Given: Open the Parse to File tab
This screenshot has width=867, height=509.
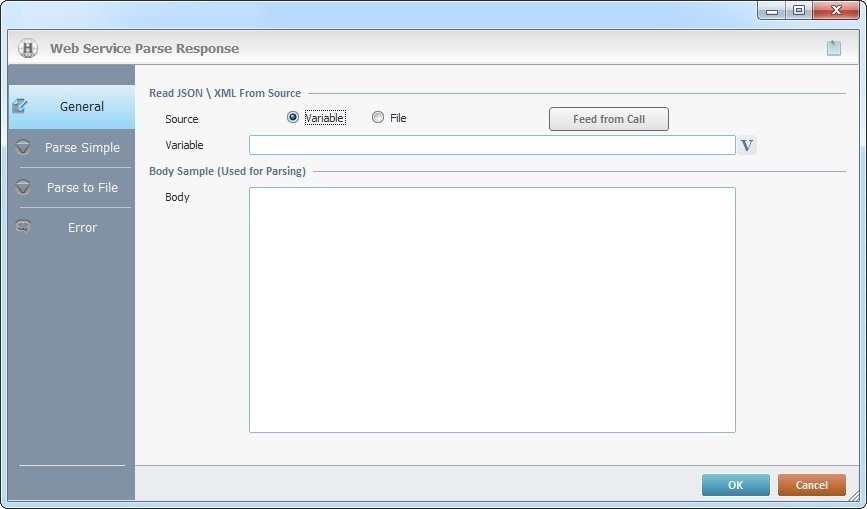Looking at the screenshot, I should click(82, 187).
